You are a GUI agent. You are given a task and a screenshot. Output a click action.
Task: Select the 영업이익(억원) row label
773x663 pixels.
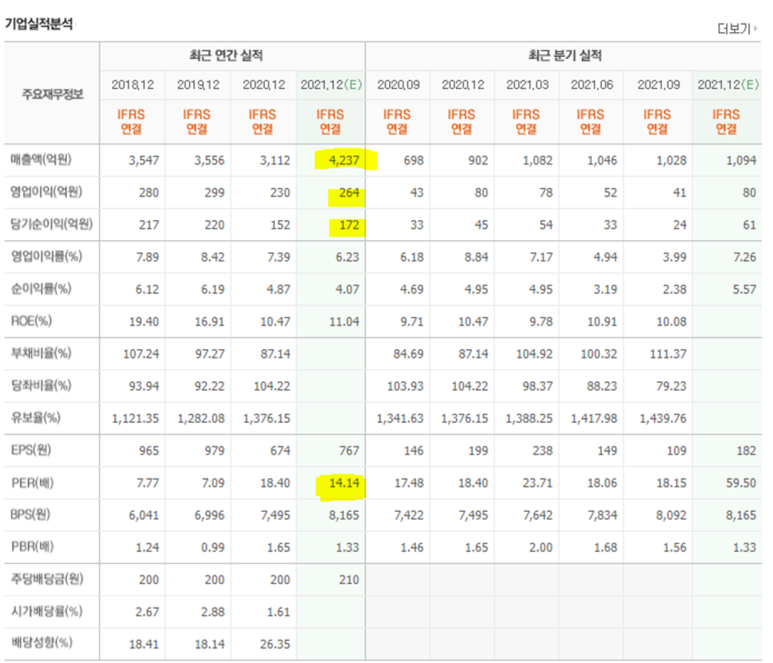(46, 192)
